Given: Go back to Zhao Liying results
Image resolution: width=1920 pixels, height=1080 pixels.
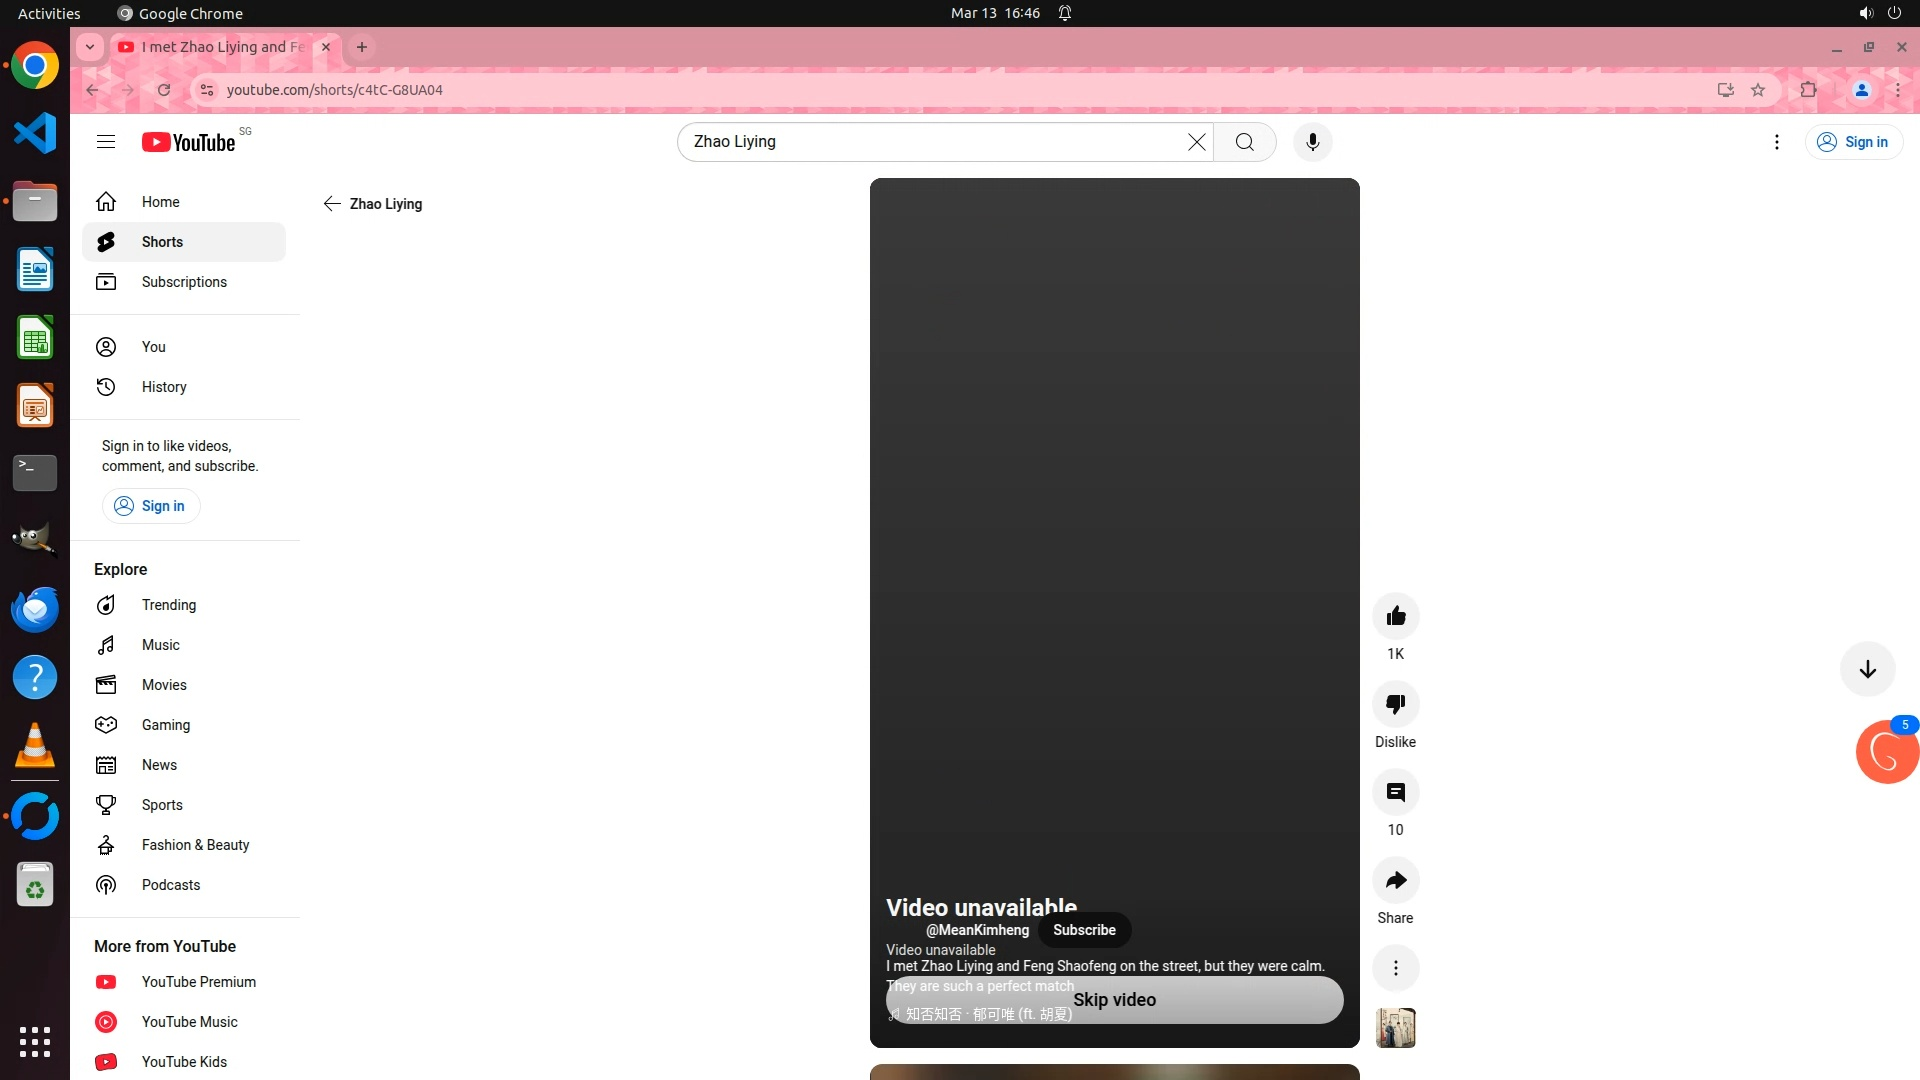Looking at the screenshot, I should pyautogui.click(x=332, y=204).
